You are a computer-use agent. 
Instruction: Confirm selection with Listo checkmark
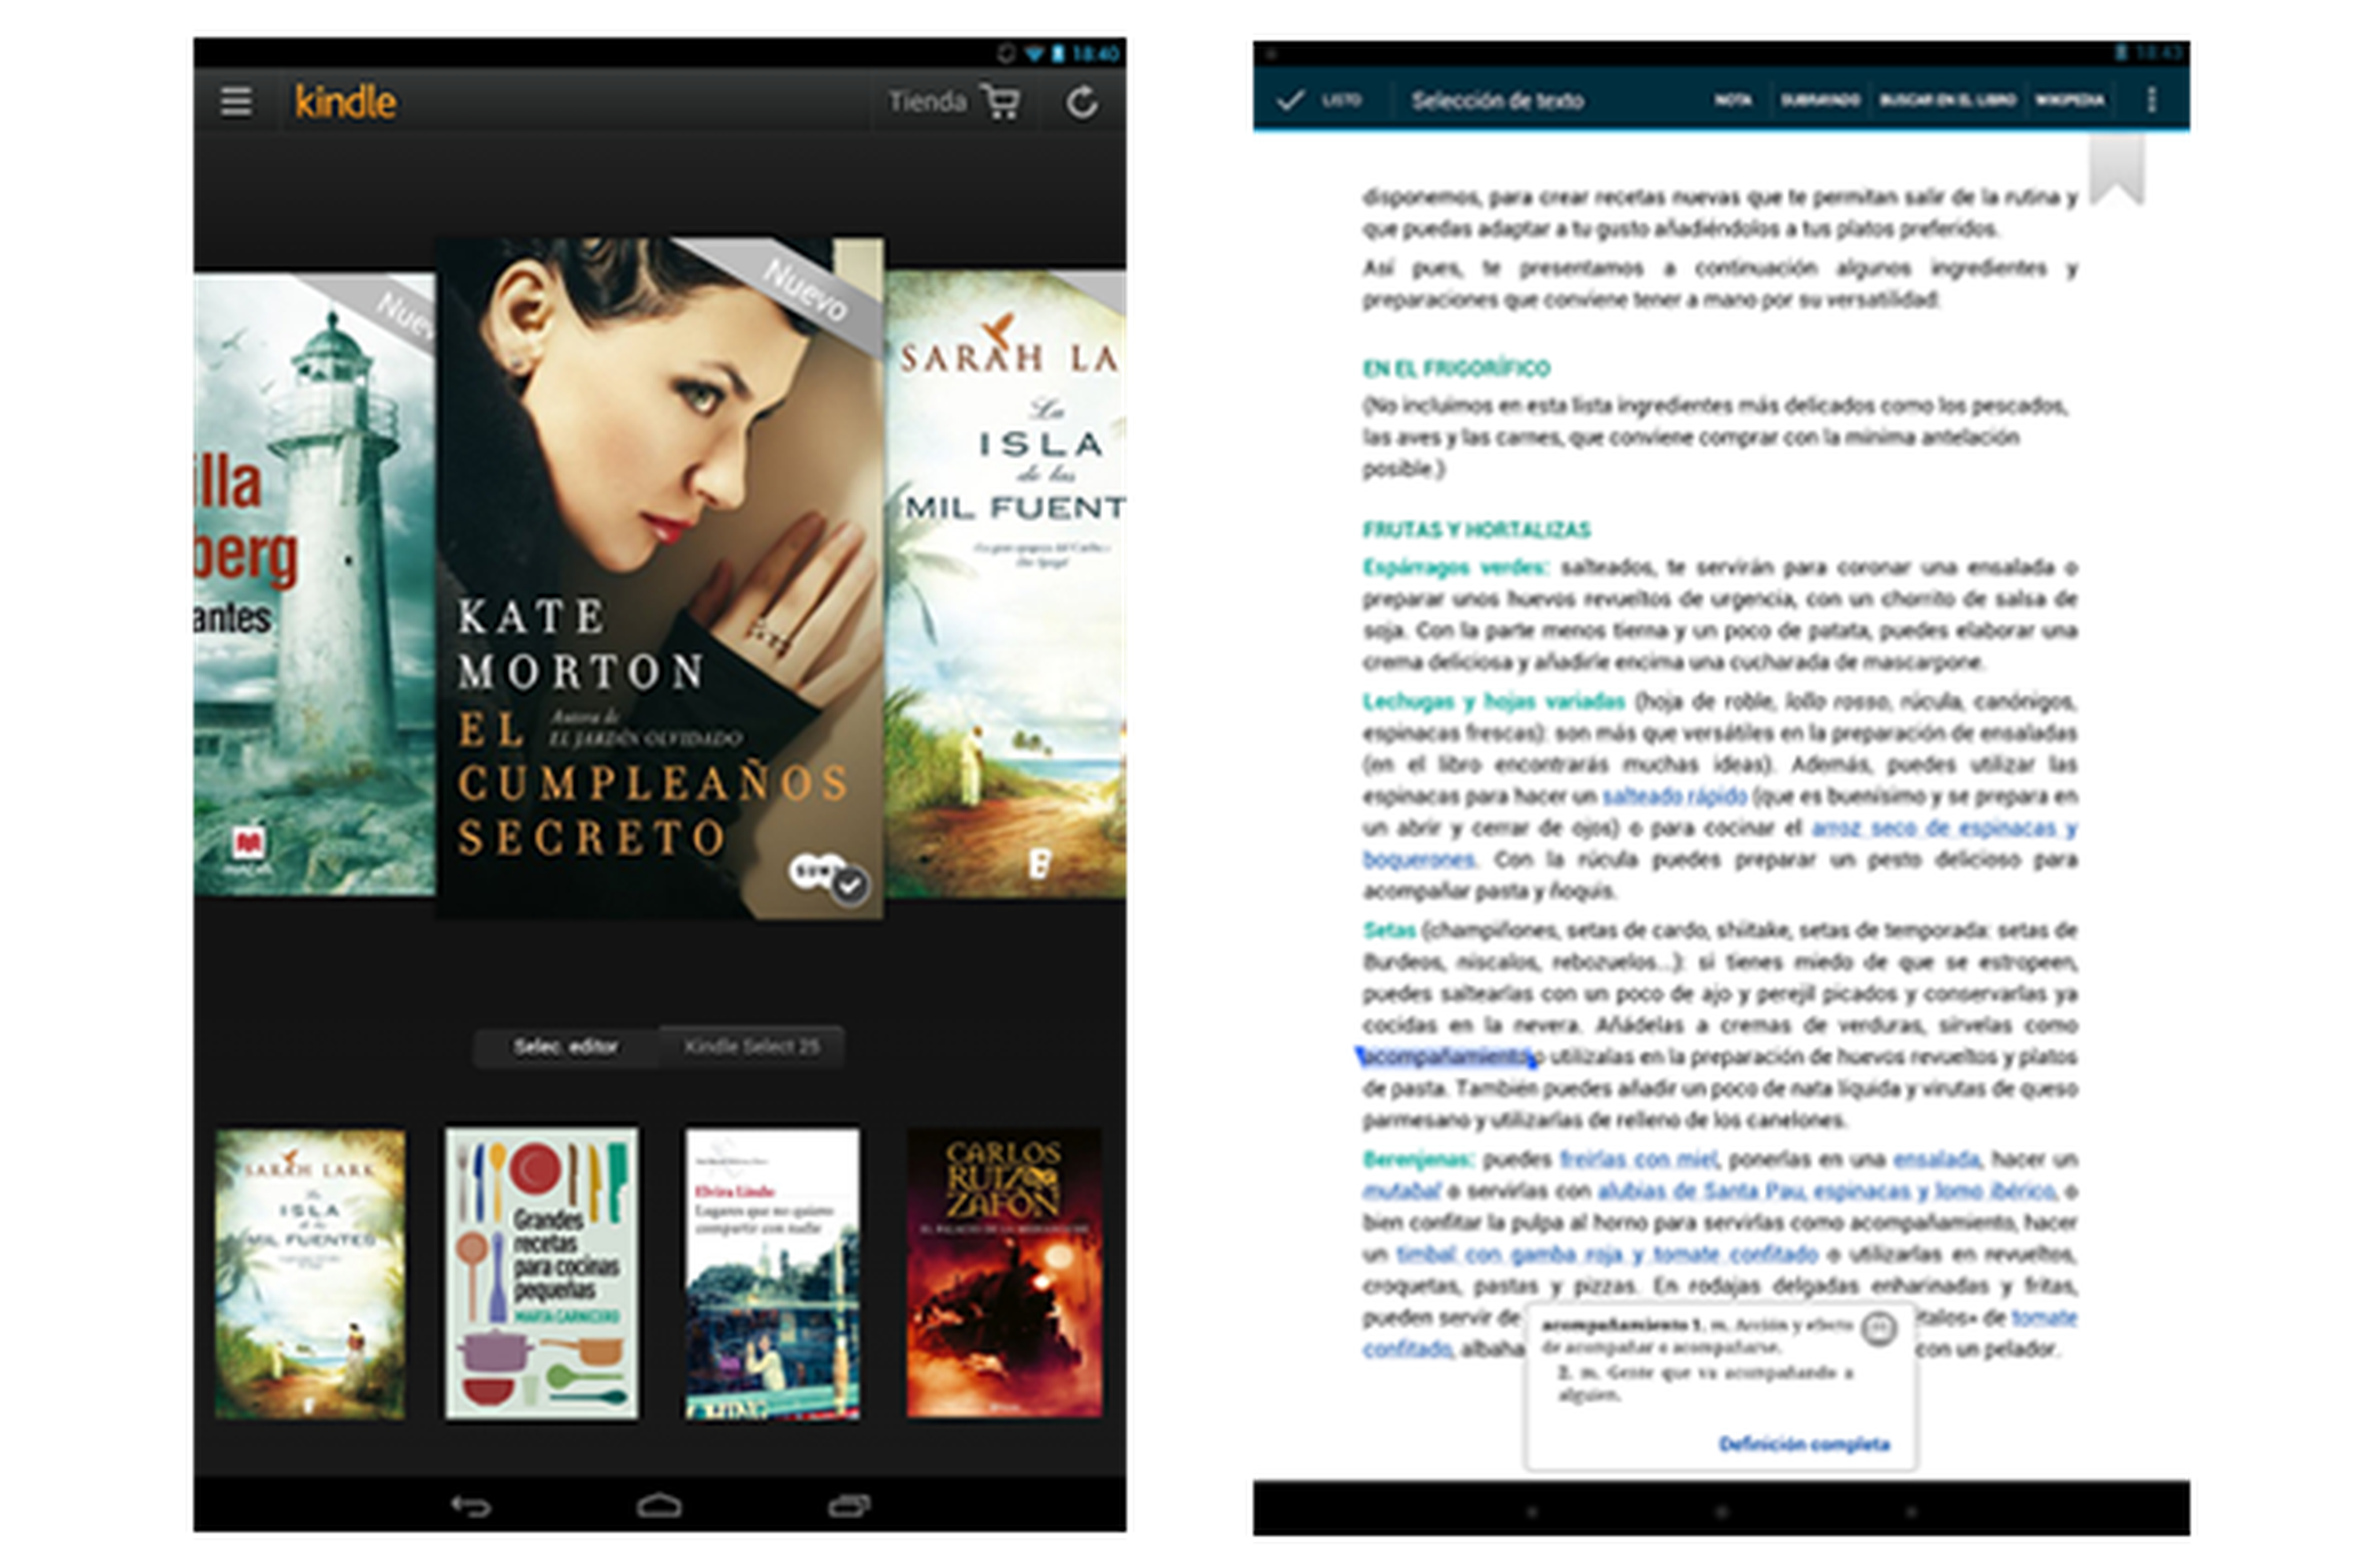1291,100
